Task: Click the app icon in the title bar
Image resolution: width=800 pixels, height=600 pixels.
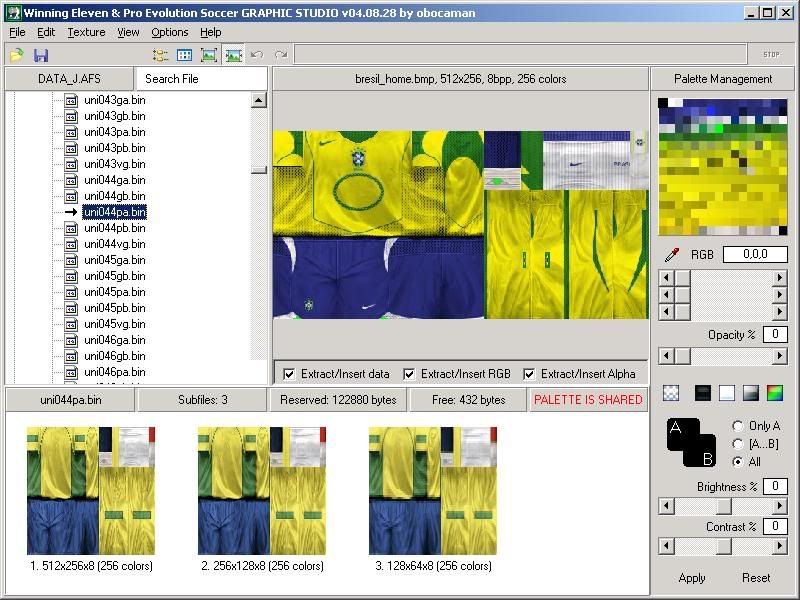Action: [13, 13]
